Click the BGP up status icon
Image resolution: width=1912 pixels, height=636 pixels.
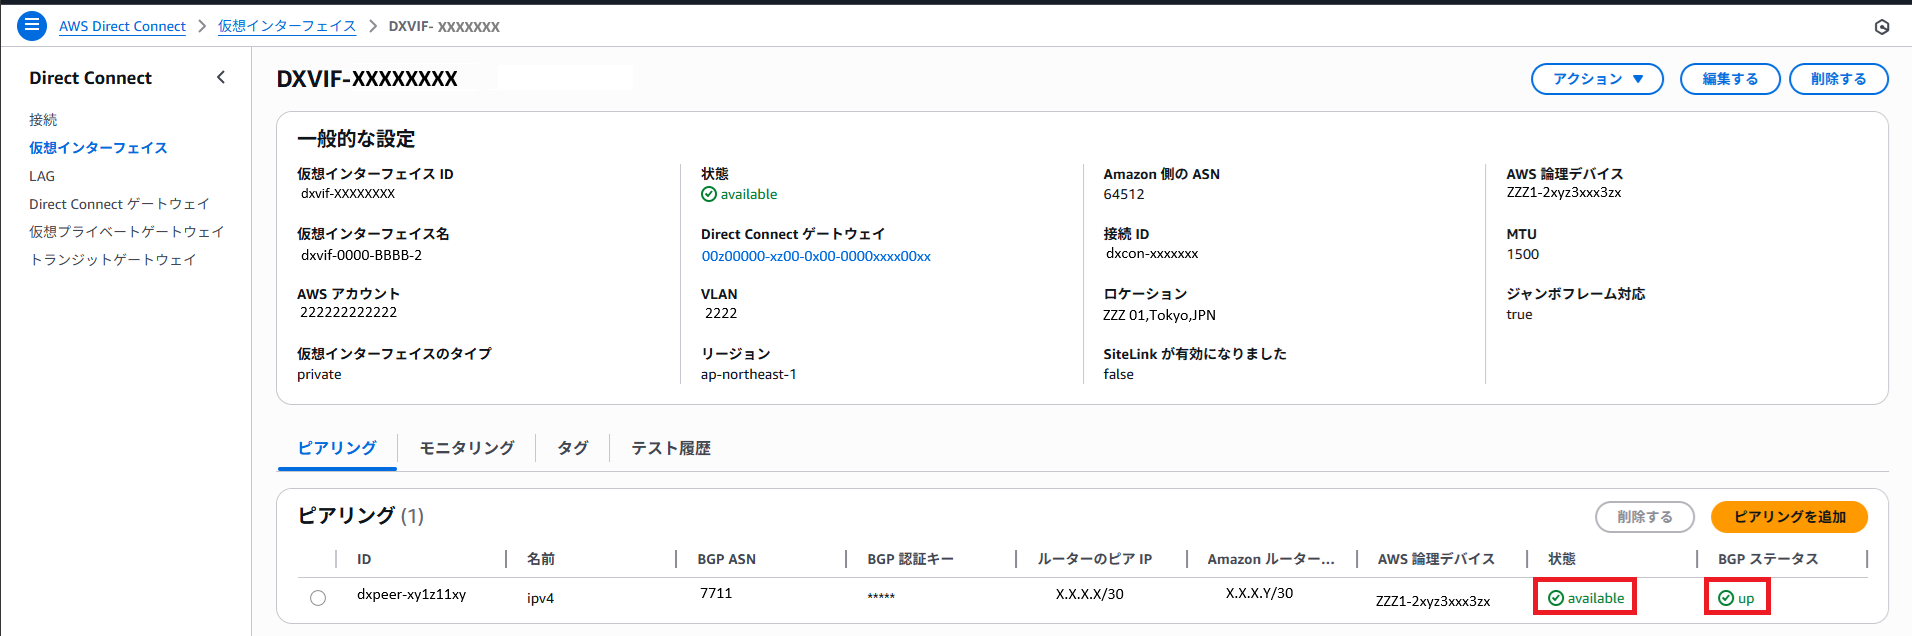pos(1726,598)
